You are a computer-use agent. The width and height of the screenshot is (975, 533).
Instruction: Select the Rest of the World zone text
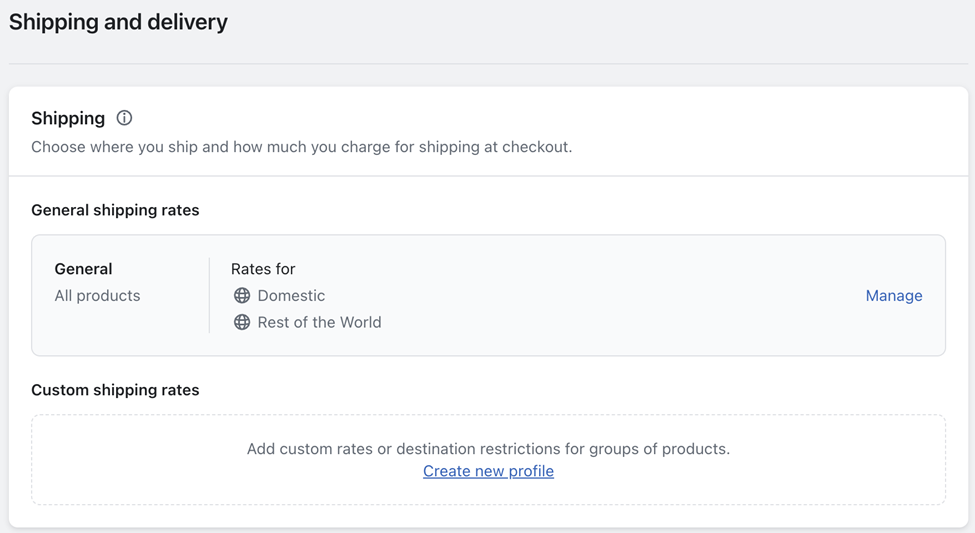(319, 322)
